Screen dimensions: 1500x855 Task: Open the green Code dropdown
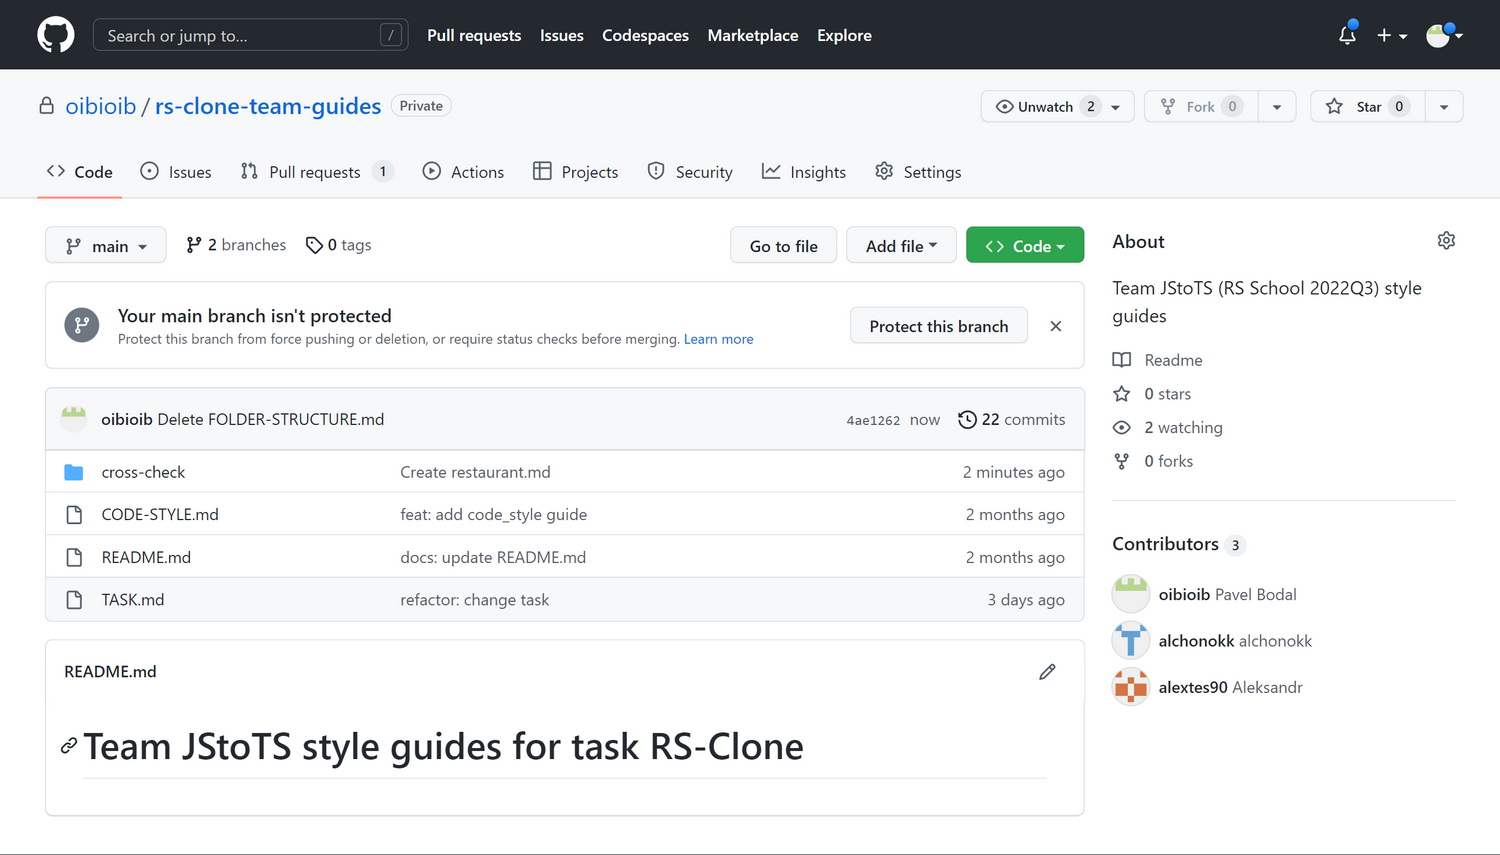pos(1025,246)
